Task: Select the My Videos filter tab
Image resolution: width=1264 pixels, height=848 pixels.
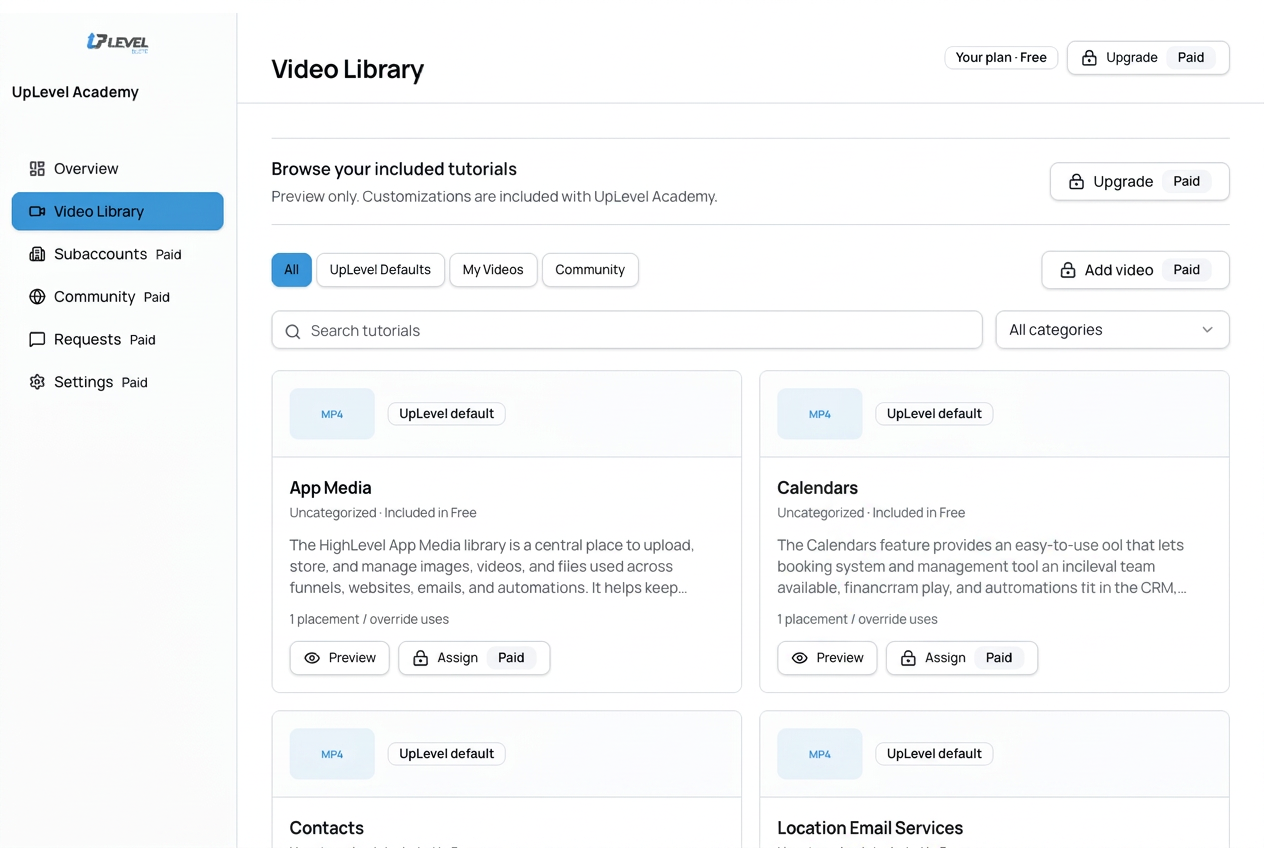Action: (493, 270)
